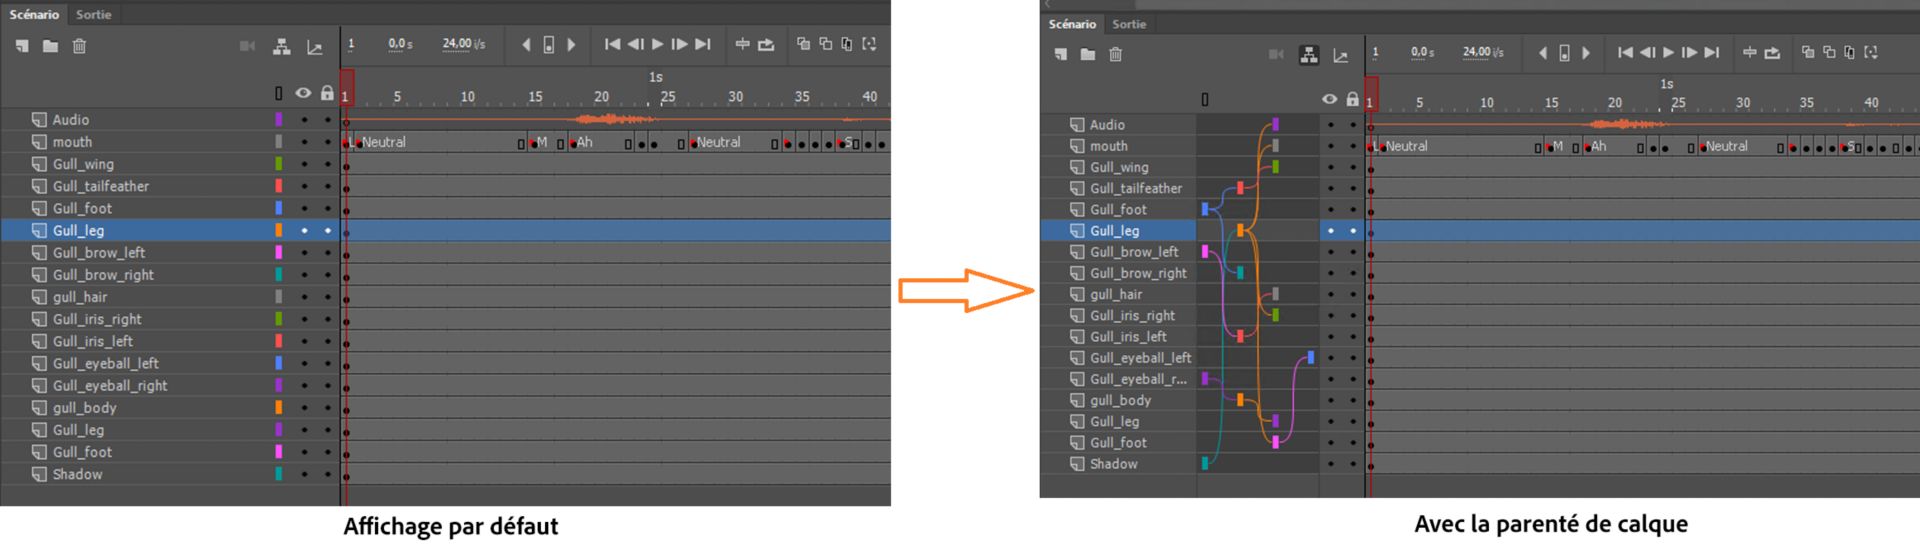Play animation in default view timeline
The image size is (1920, 546).
tap(657, 44)
